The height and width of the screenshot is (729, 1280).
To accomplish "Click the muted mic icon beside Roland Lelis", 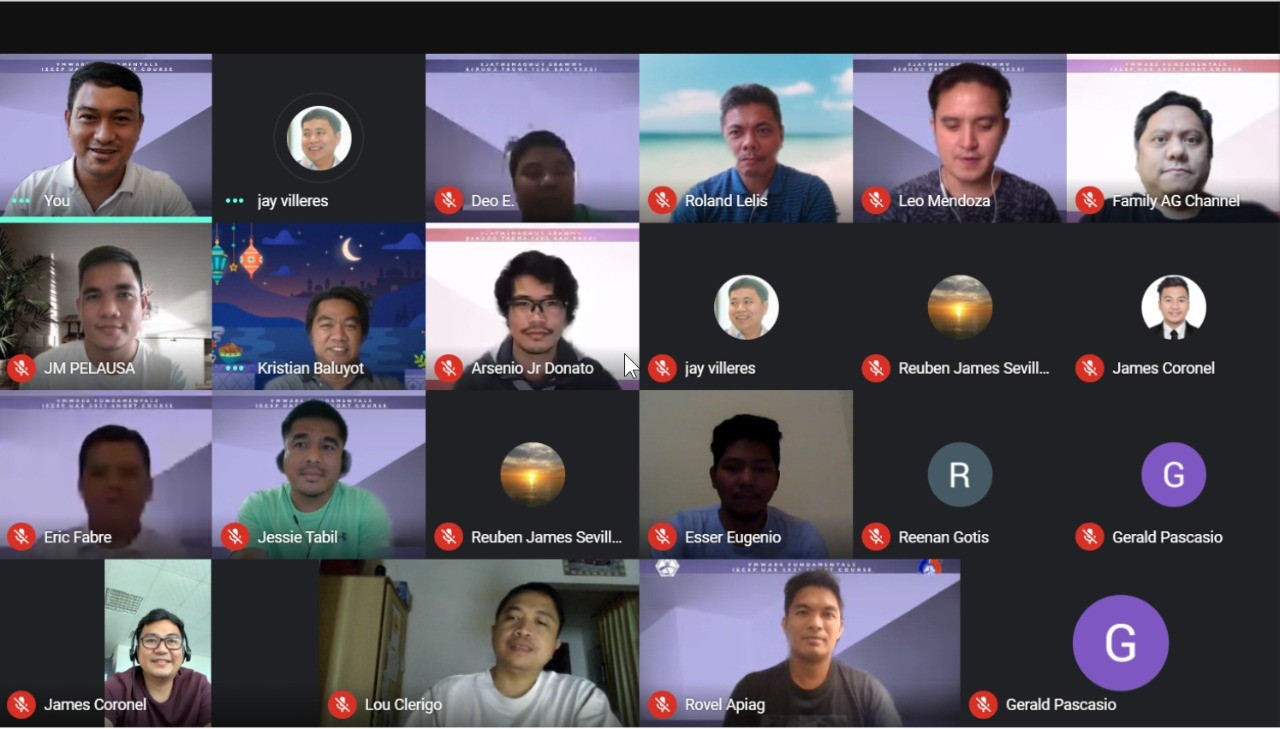I will click(661, 200).
